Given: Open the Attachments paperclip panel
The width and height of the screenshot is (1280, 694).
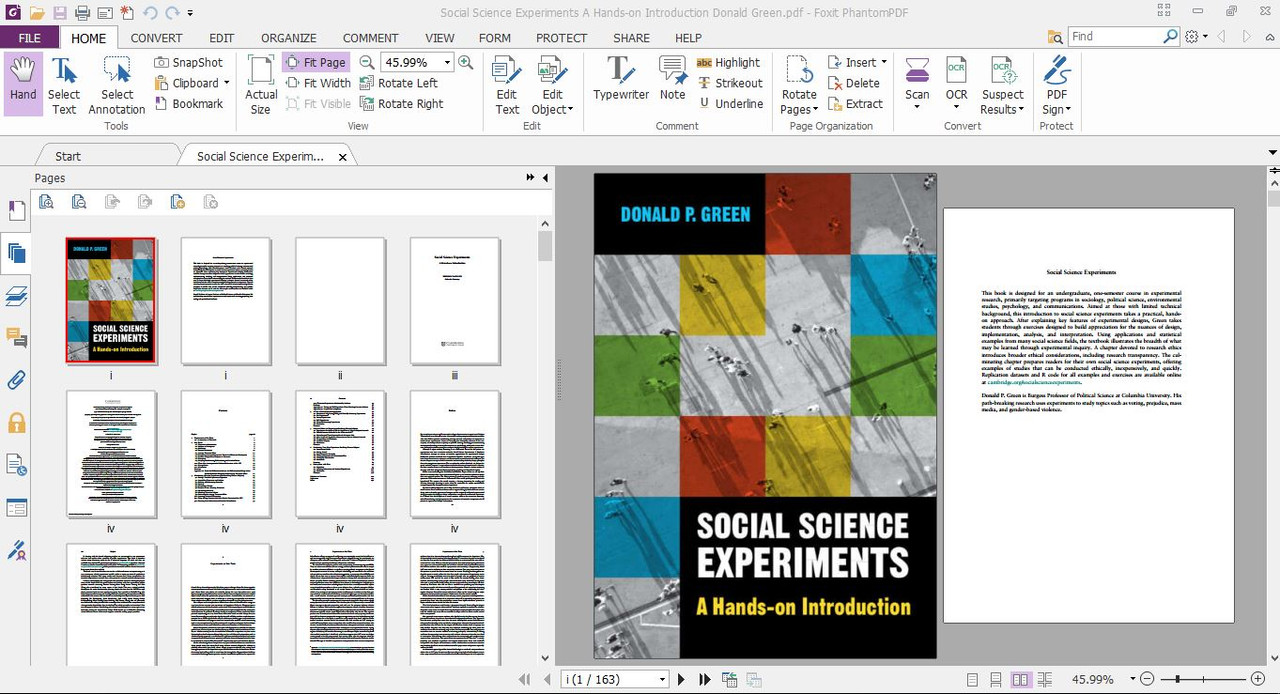Looking at the screenshot, I should [17, 380].
